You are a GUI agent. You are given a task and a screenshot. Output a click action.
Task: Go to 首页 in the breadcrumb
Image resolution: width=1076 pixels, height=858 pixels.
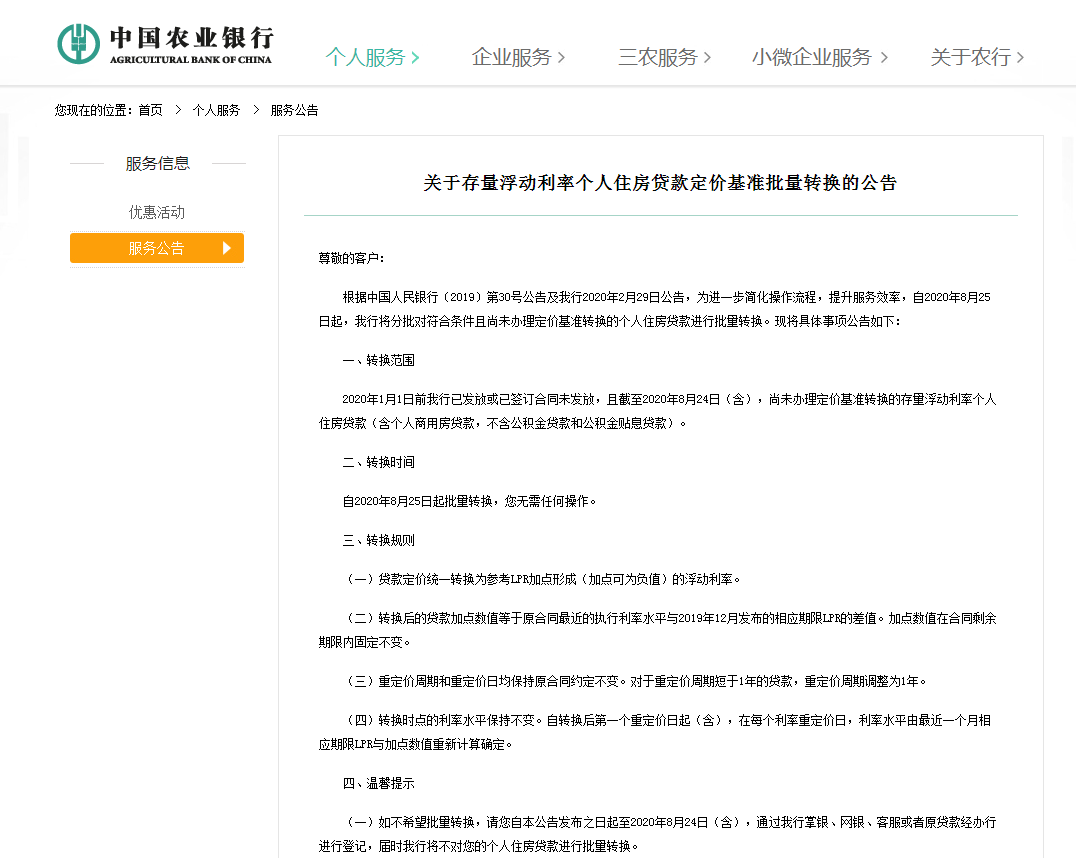[x=150, y=110]
